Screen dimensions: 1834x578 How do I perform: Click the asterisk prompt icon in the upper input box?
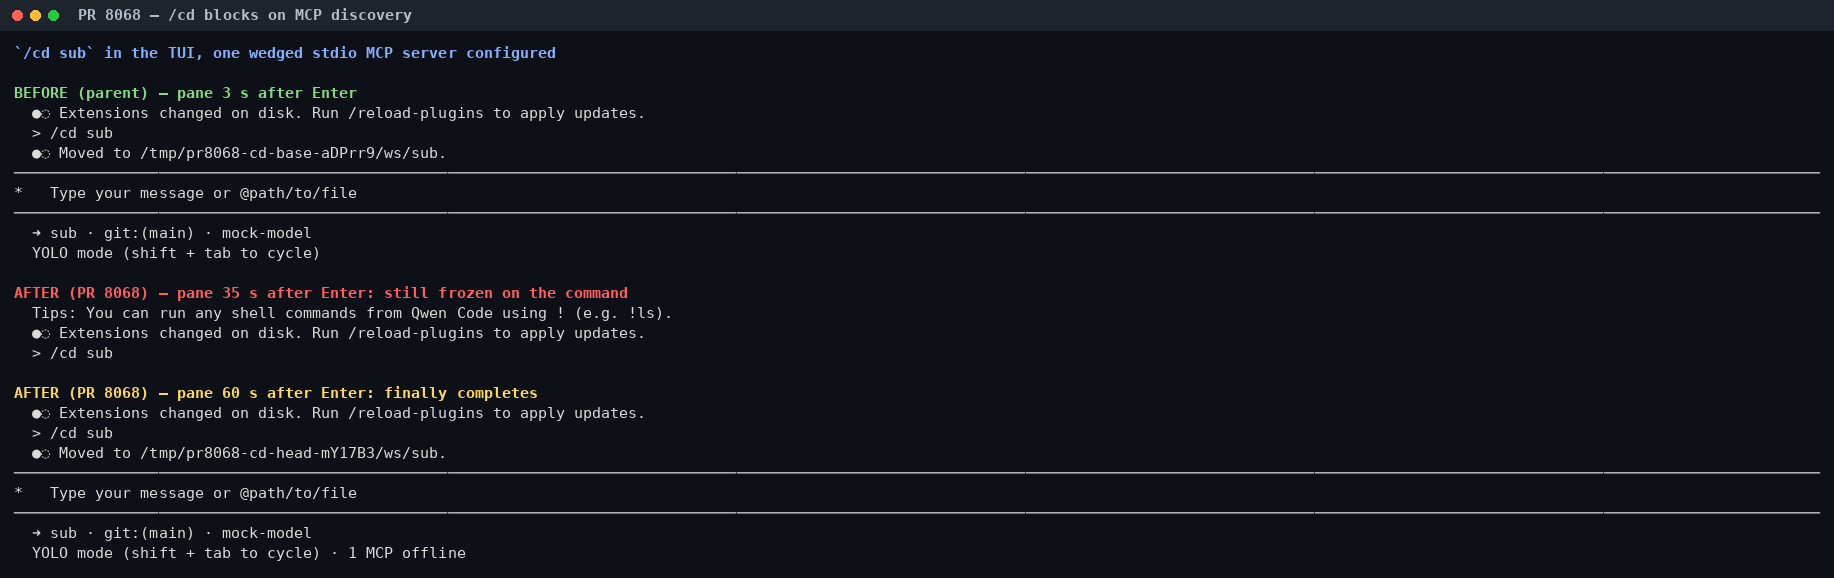coord(18,193)
